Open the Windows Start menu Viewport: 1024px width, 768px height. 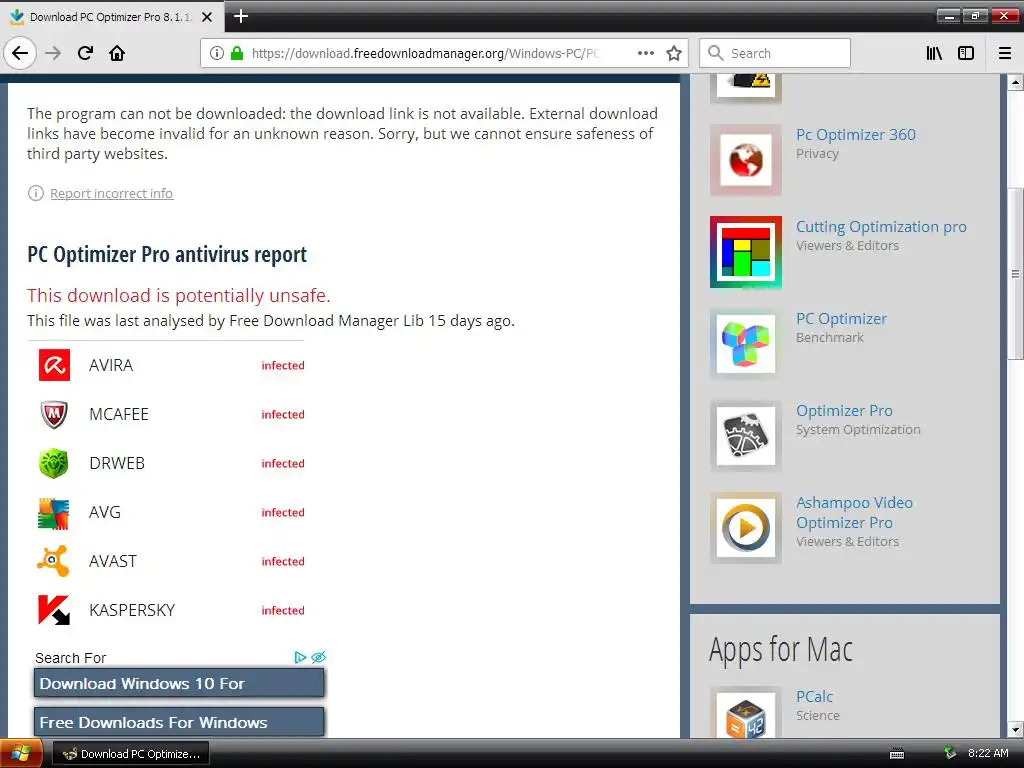click(x=21, y=753)
